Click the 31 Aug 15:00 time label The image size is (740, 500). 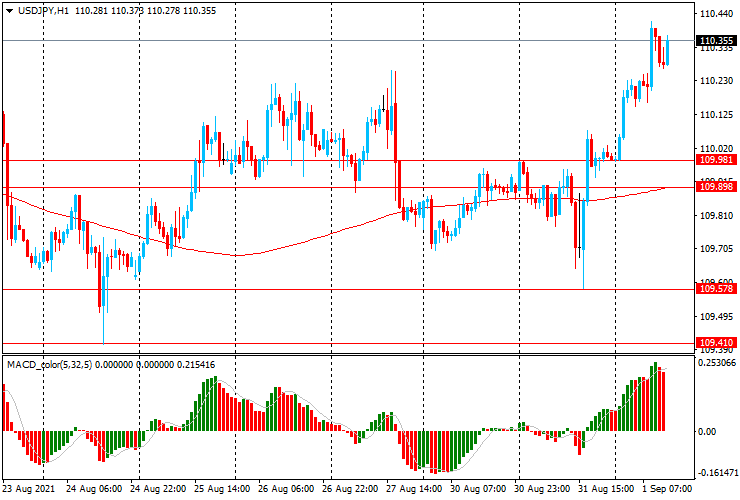tap(606, 488)
